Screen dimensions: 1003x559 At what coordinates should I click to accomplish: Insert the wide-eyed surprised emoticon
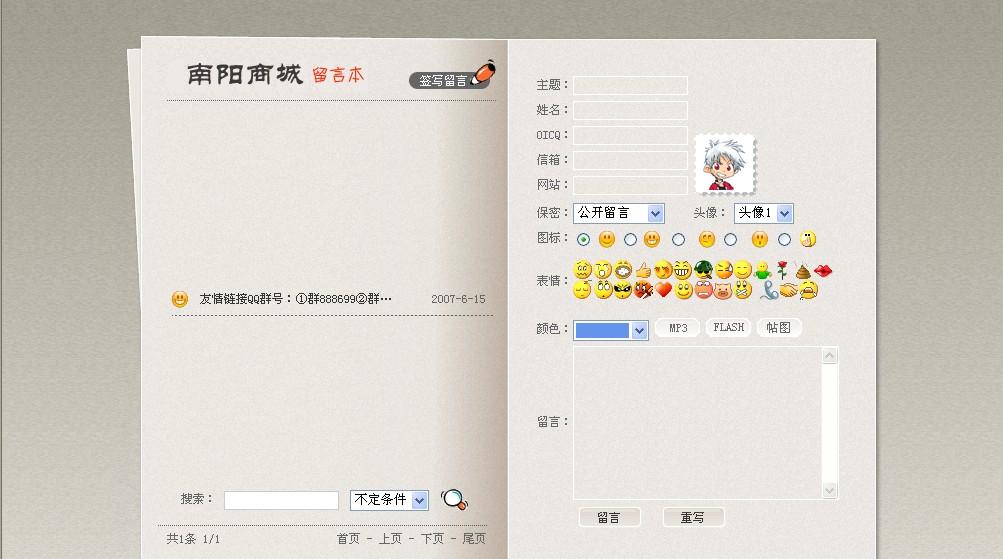click(x=604, y=289)
